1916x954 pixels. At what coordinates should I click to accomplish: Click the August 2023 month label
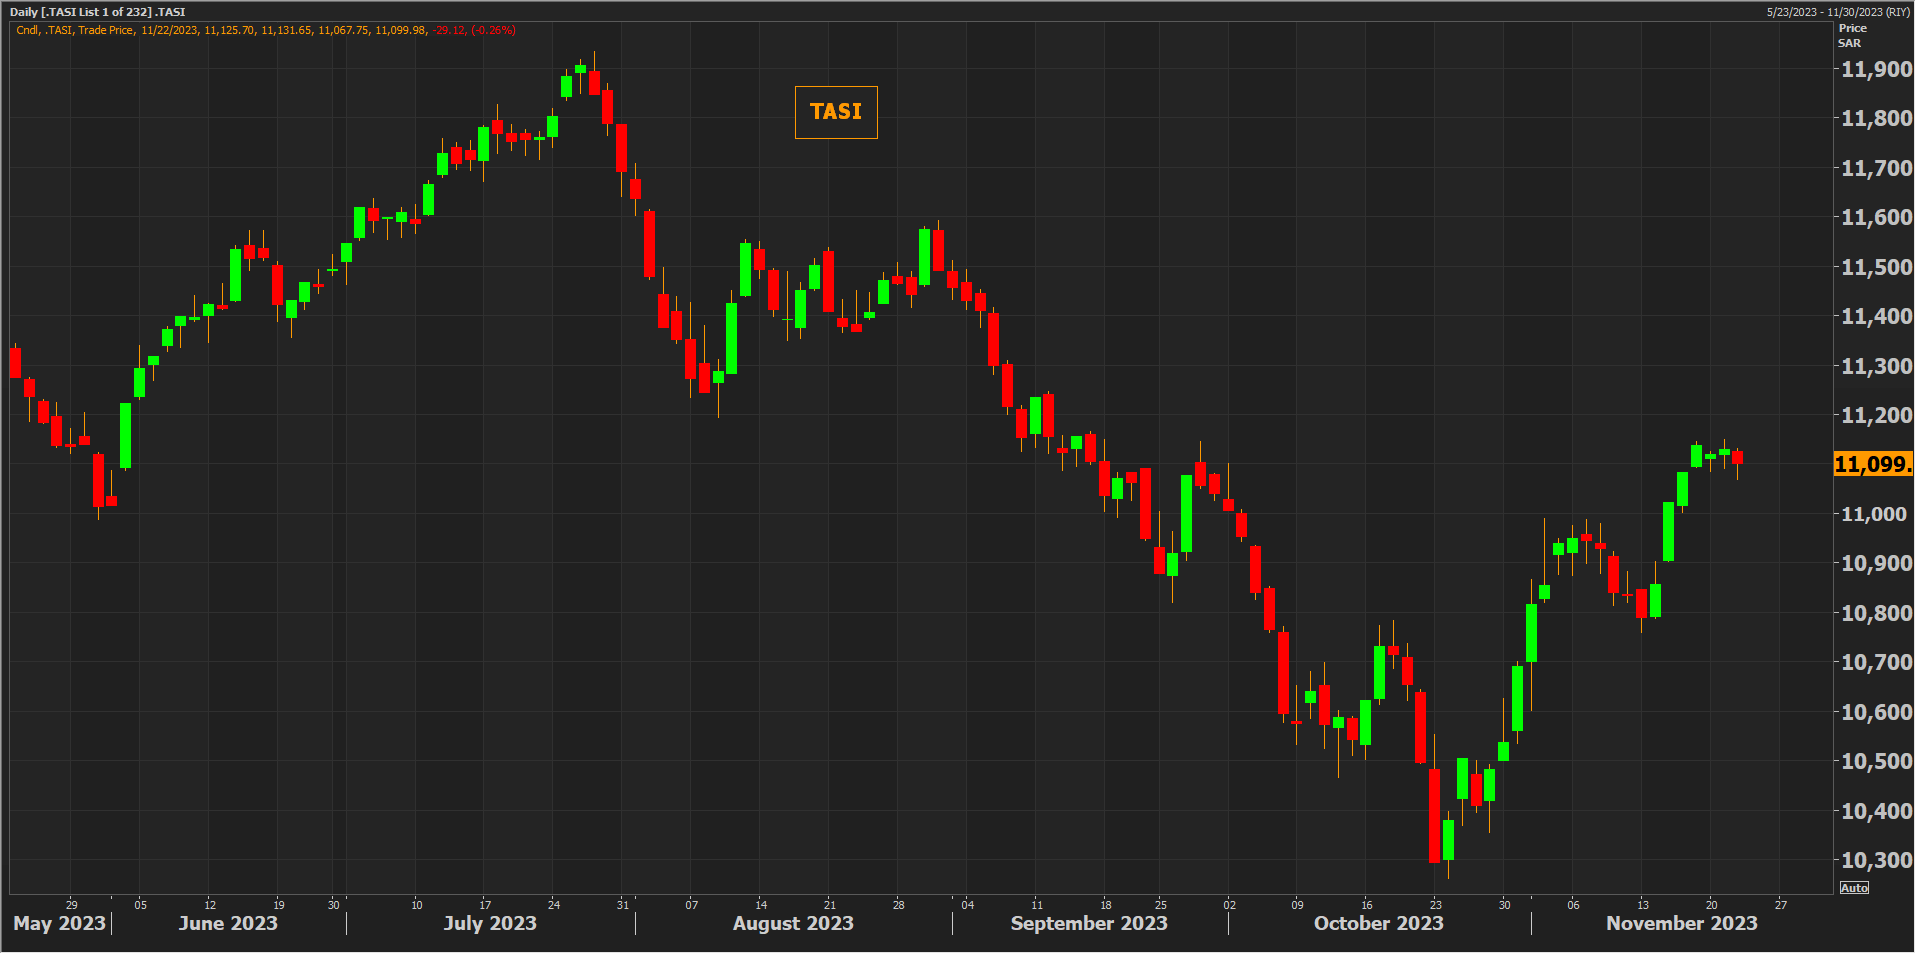[x=793, y=923]
